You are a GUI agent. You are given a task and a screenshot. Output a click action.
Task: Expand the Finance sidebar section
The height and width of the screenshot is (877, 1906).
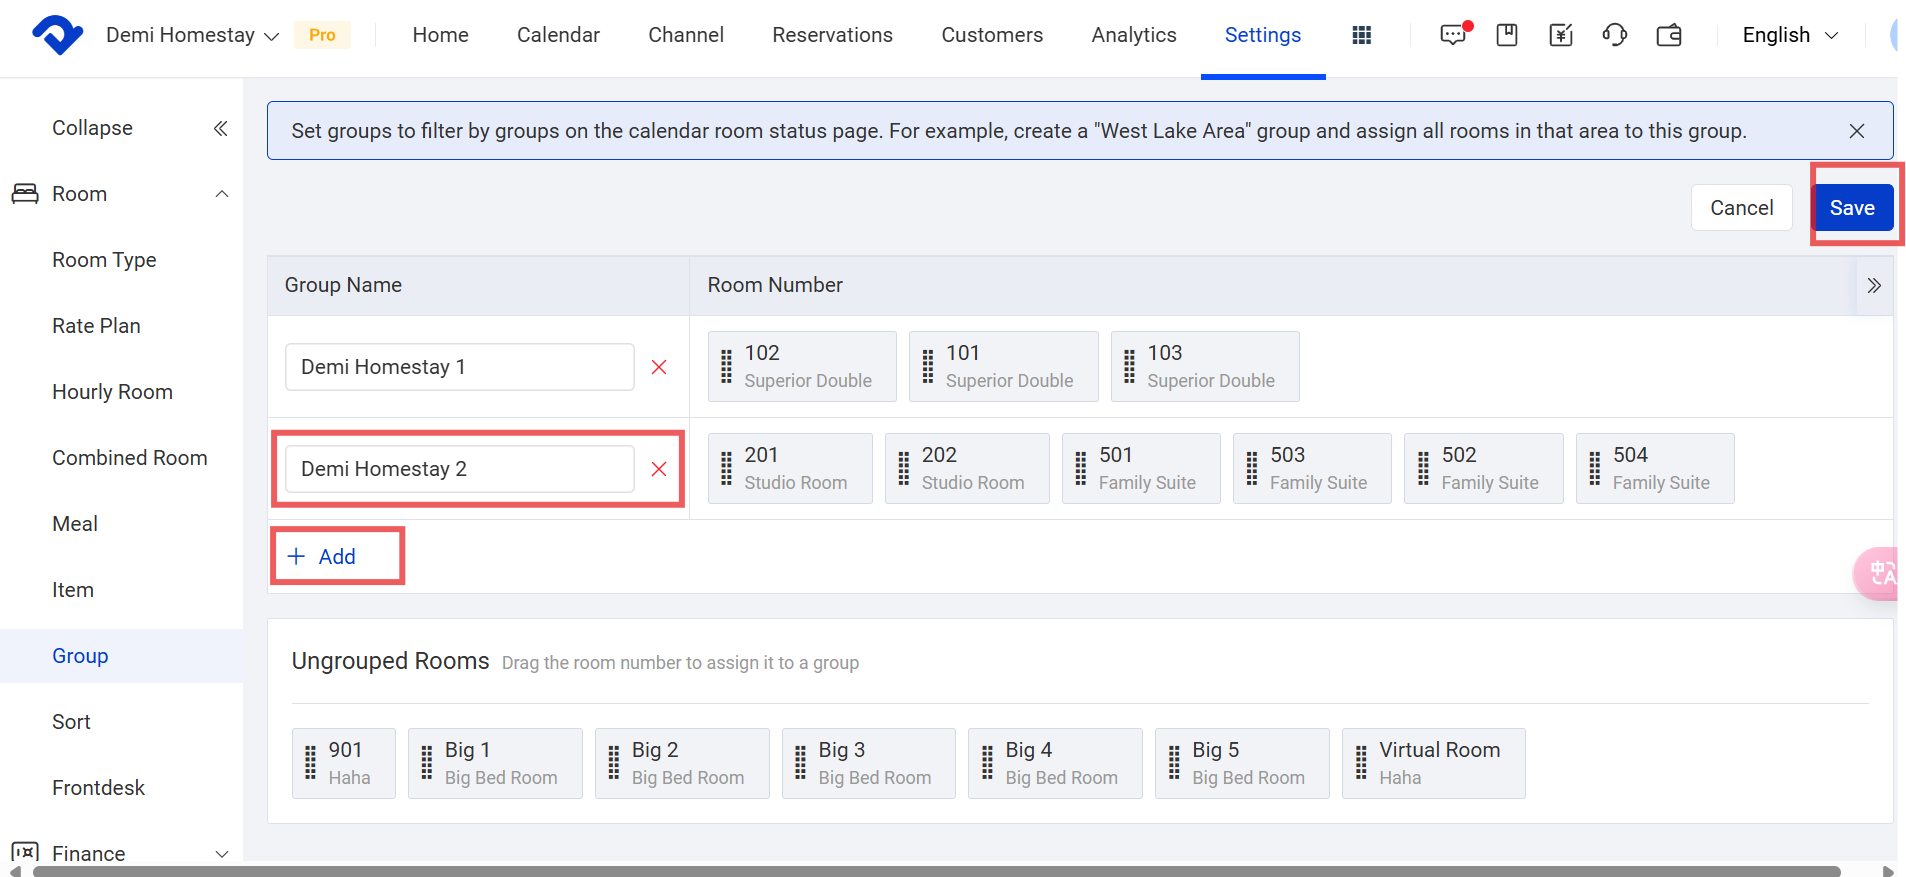click(x=222, y=854)
